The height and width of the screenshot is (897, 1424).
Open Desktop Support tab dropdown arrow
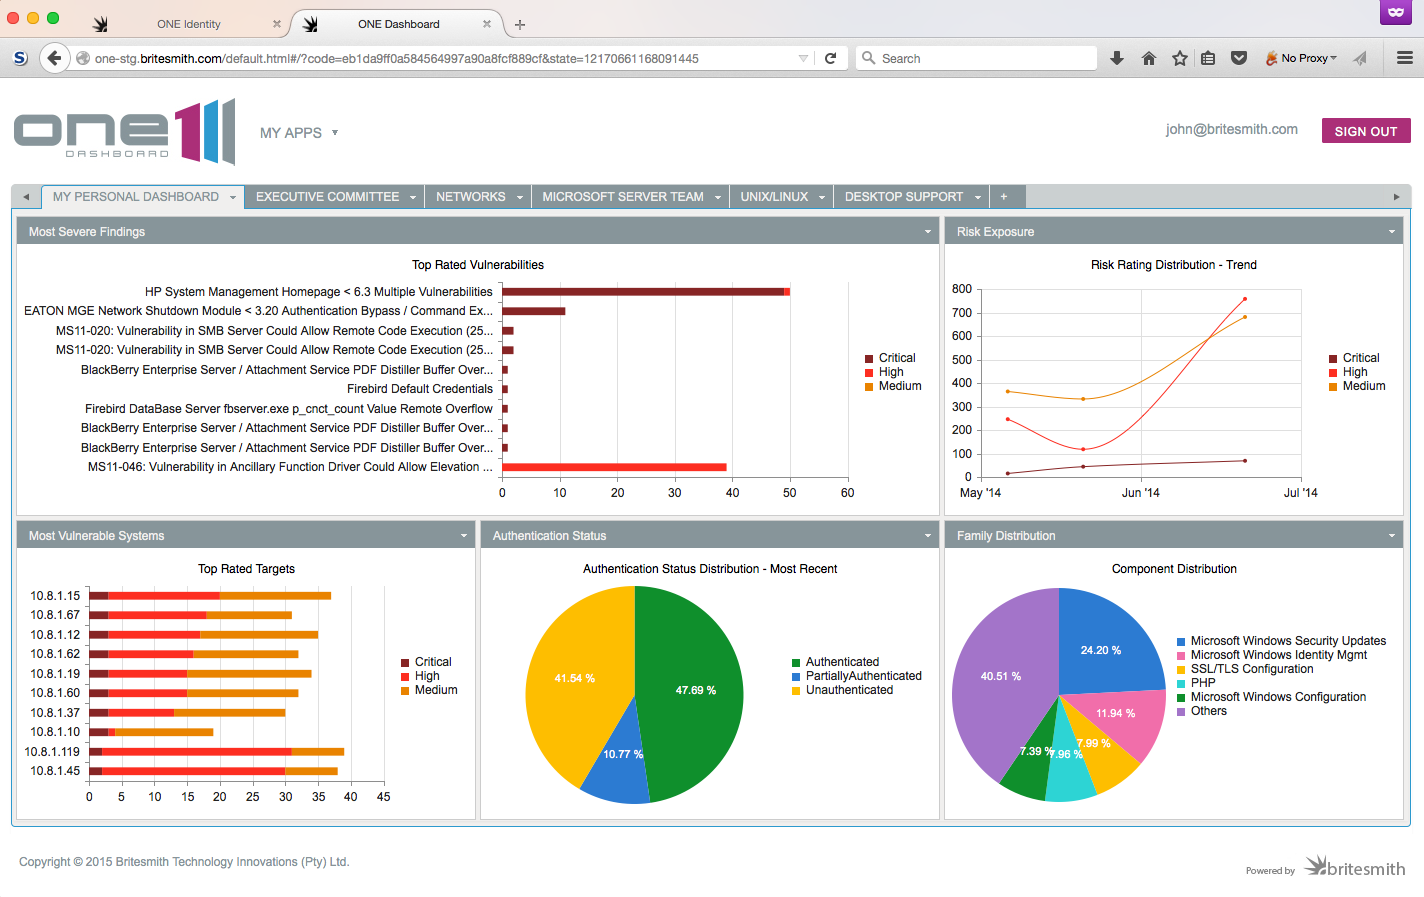[978, 197]
